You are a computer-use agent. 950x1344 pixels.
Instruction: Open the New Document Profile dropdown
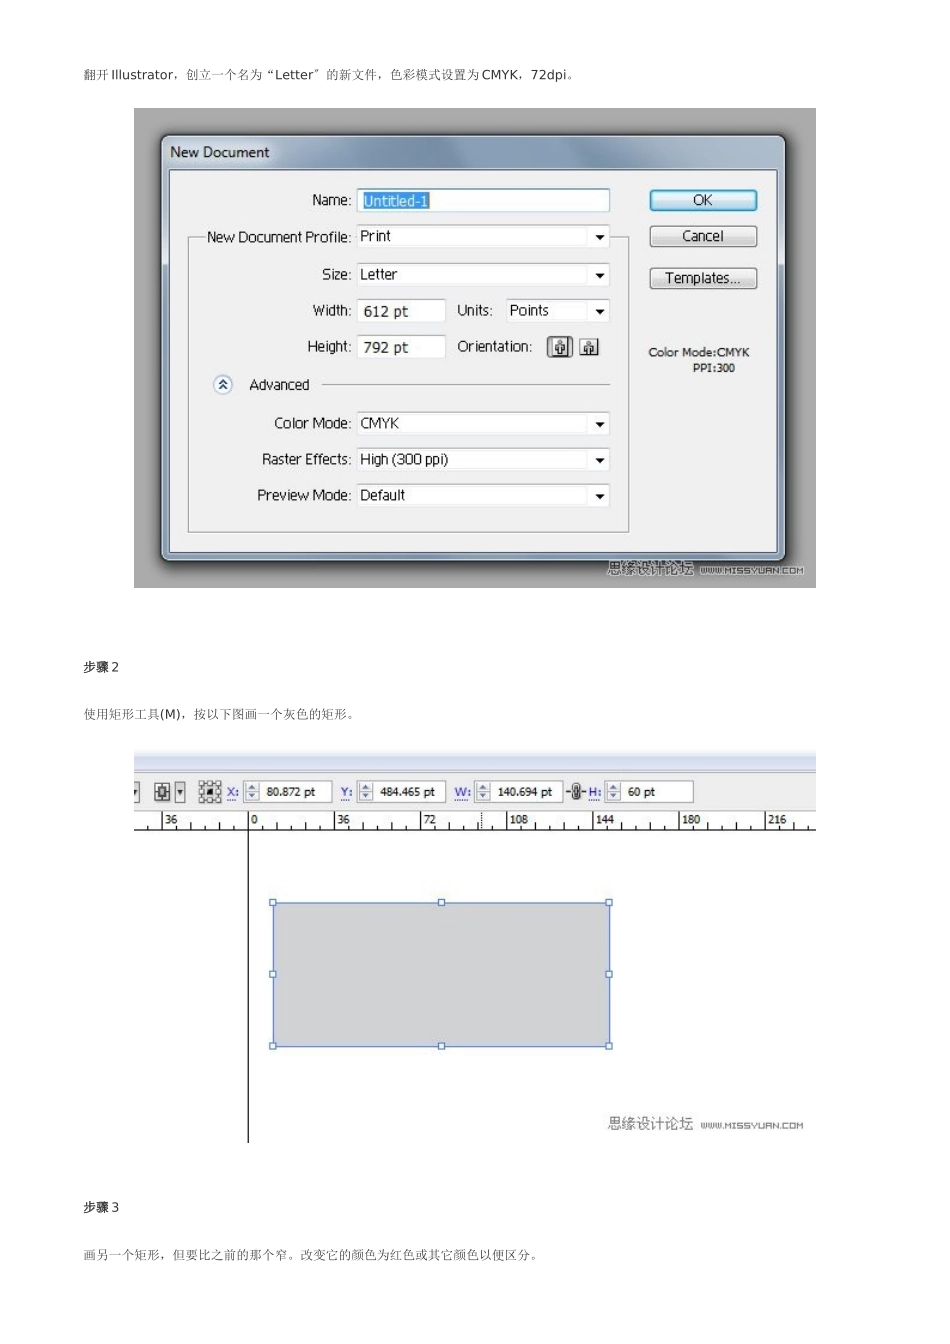click(x=483, y=237)
